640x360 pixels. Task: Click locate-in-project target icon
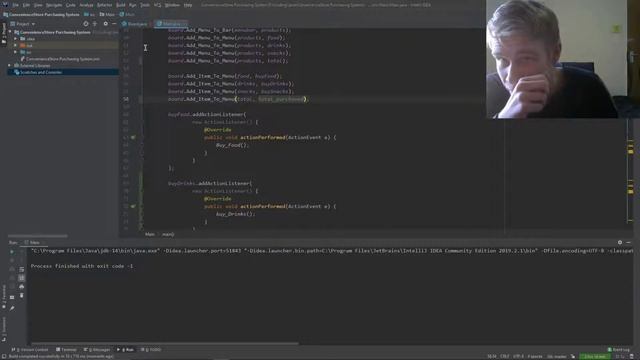pos(85,24)
